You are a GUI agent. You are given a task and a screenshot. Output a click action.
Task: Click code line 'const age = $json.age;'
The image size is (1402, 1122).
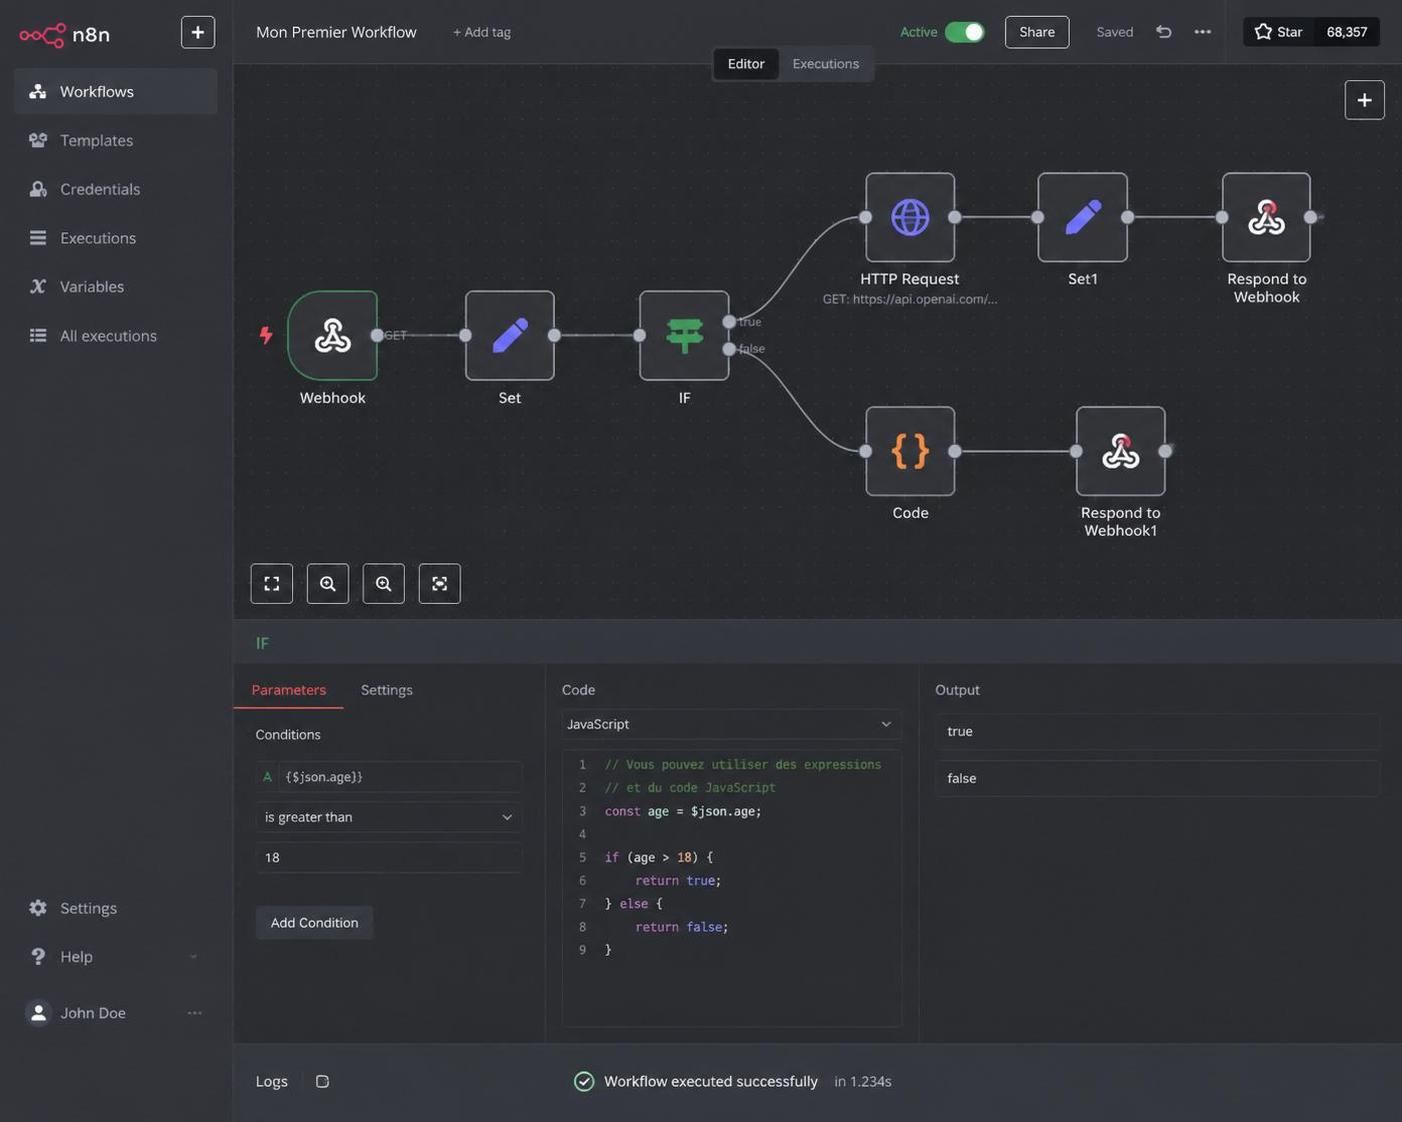683,811
